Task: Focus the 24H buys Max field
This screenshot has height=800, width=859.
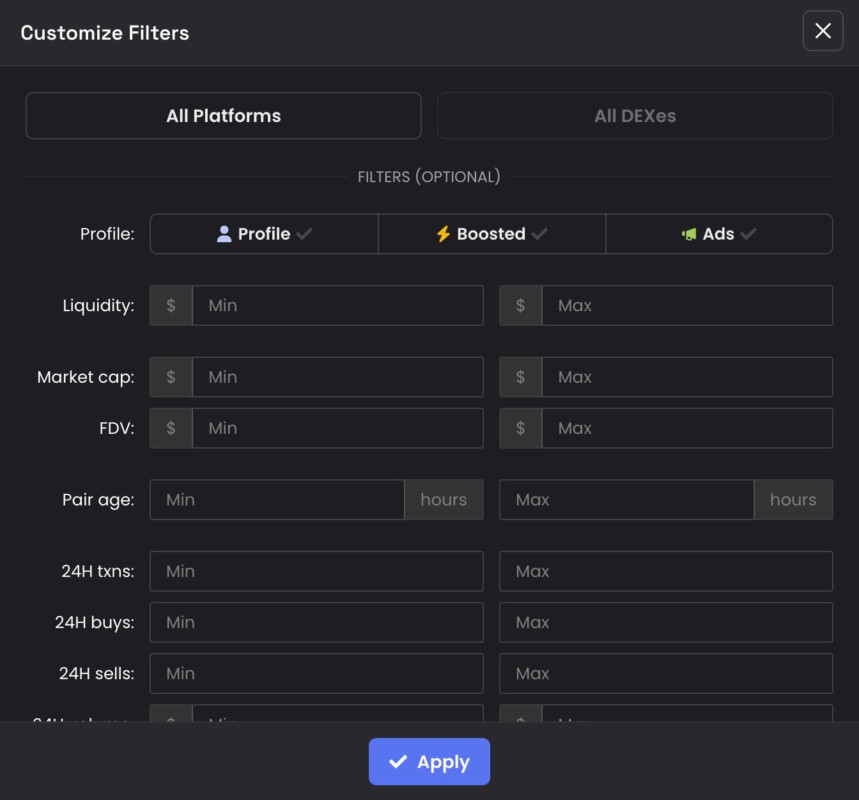Action: pyautogui.click(x=666, y=622)
